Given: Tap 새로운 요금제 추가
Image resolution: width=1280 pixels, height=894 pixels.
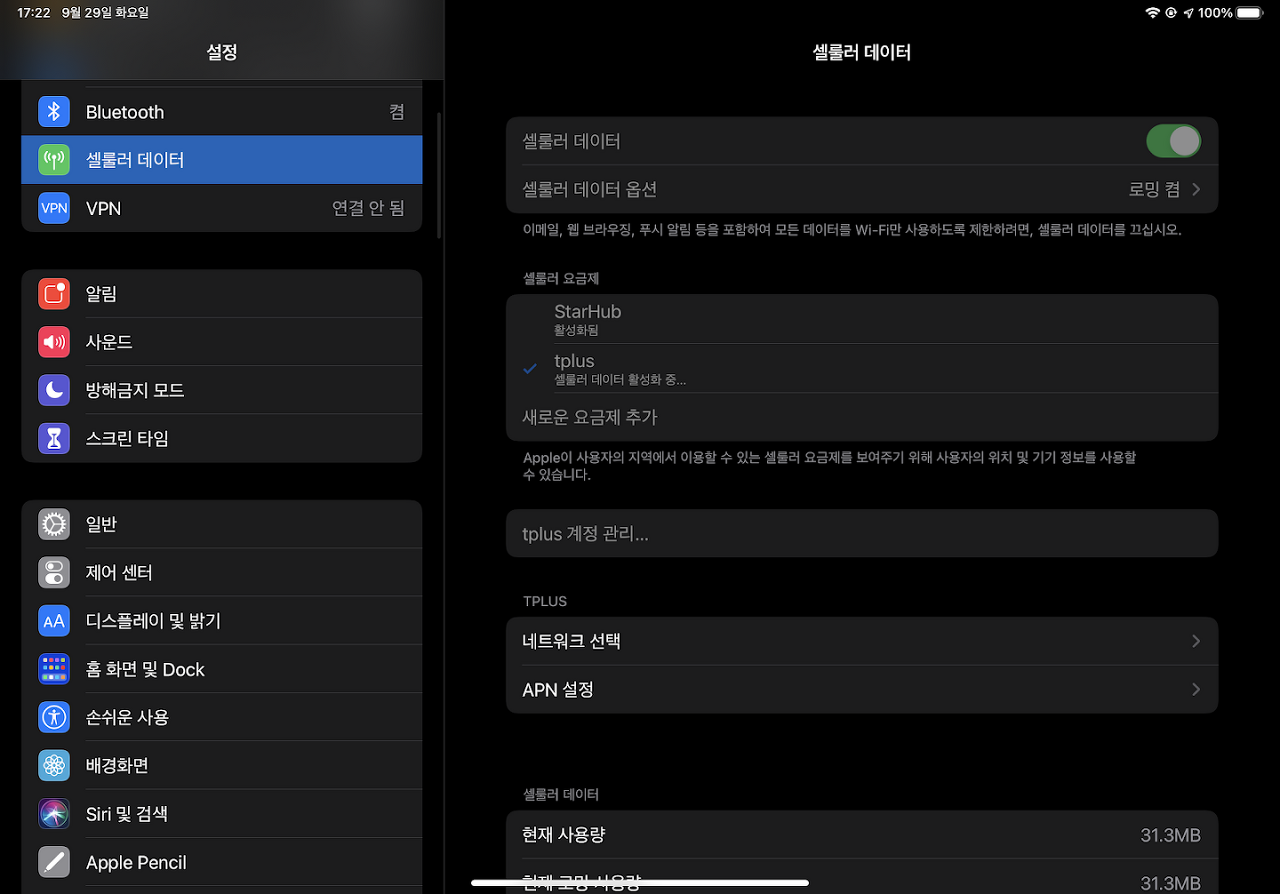Looking at the screenshot, I should click(862, 417).
